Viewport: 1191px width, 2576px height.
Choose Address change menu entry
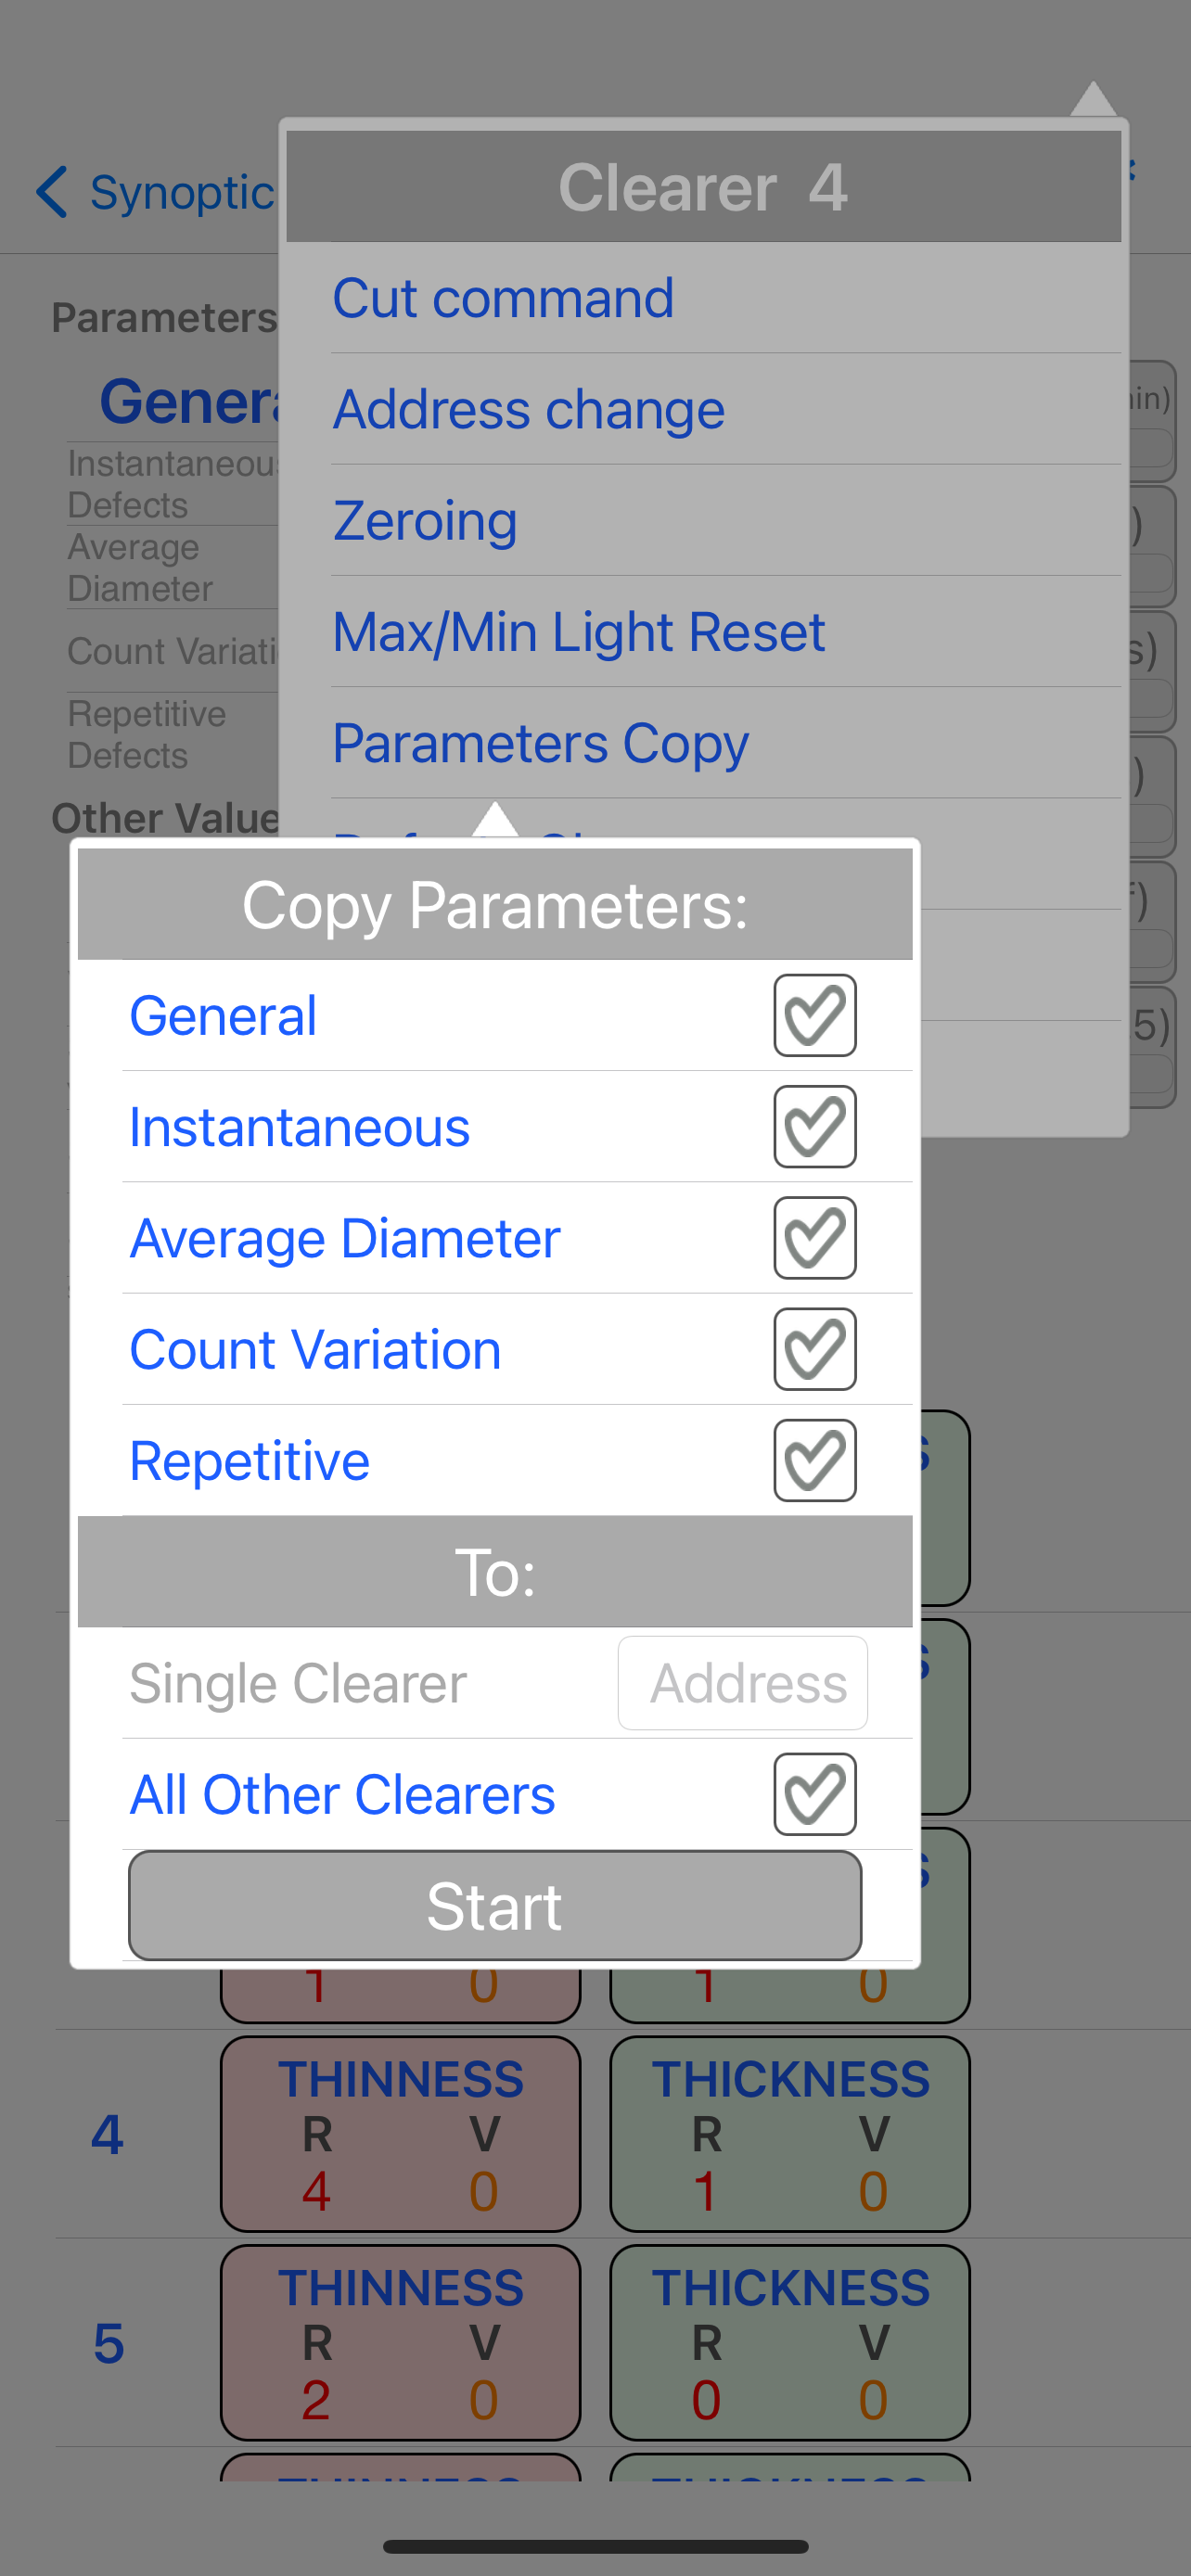(528, 409)
